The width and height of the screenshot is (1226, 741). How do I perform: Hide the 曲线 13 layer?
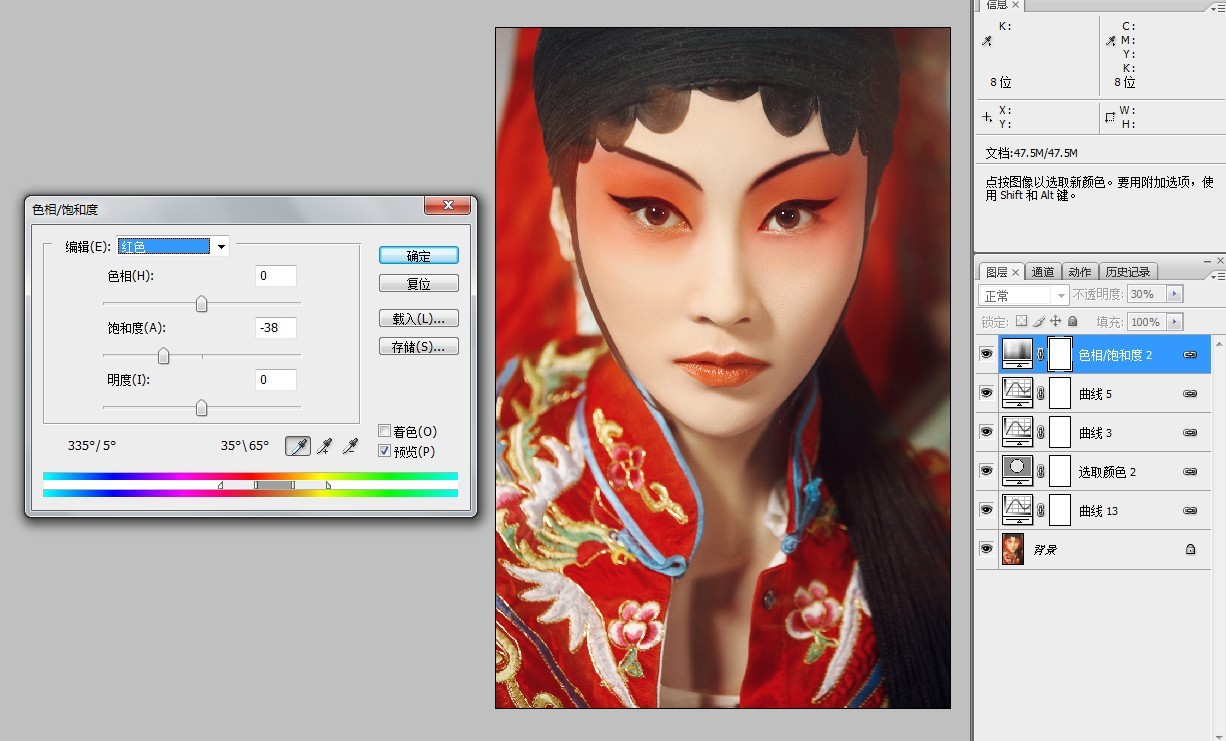(987, 511)
